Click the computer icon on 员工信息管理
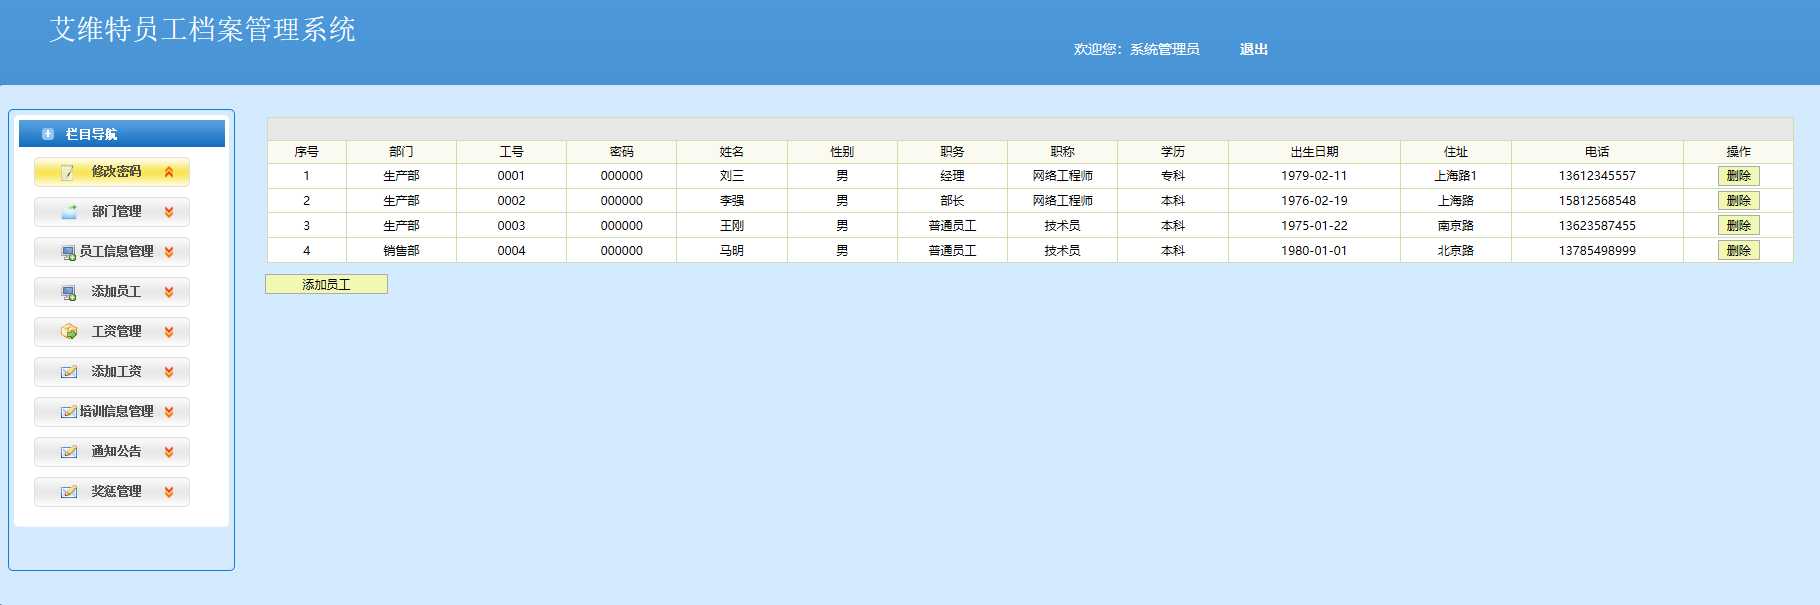This screenshot has width=1820, height=605. pyautogui.click(x=69, y=253)
